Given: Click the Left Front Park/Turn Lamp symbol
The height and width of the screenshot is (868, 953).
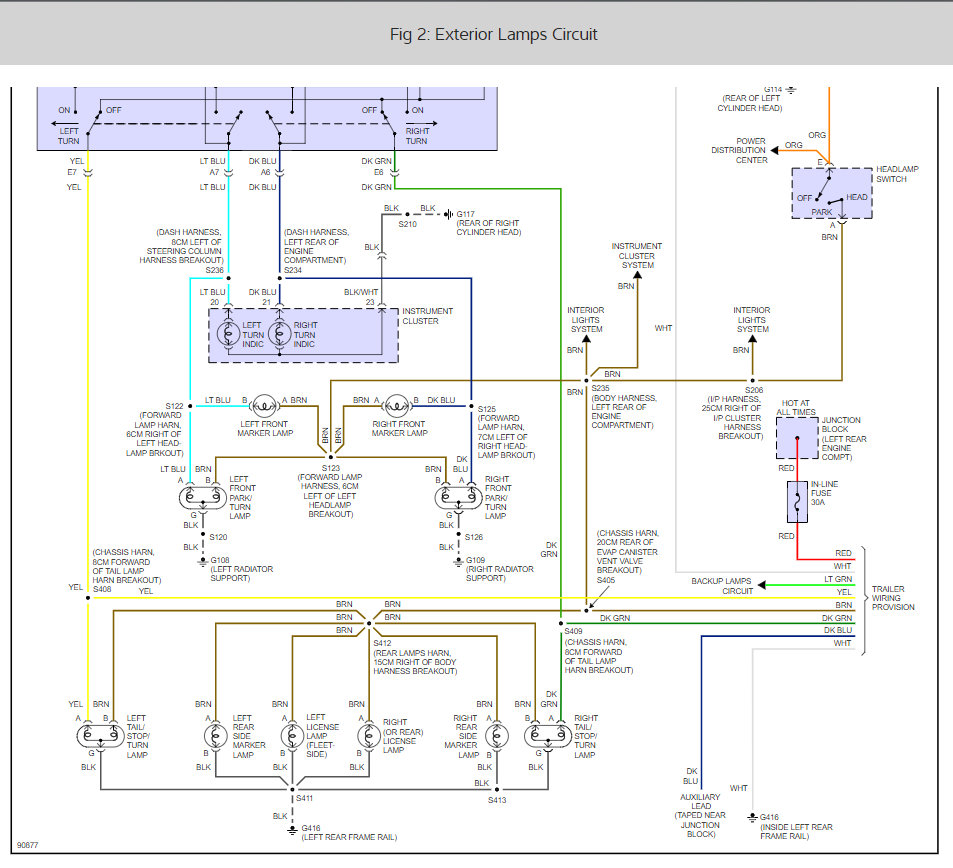Looking at the screenshot, I should click(202, 498).
